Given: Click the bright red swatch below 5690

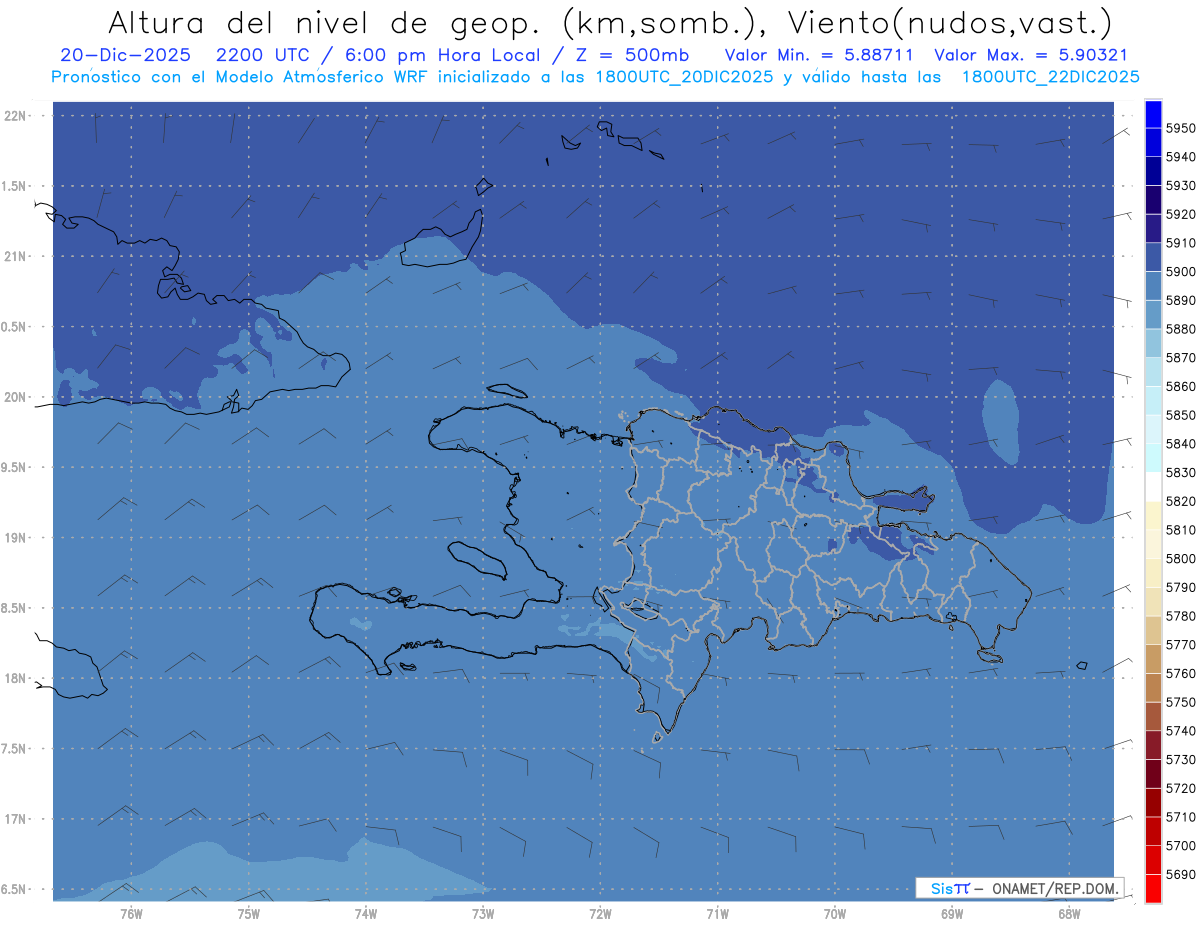Looking at the screenshot, I should 1153,888.
